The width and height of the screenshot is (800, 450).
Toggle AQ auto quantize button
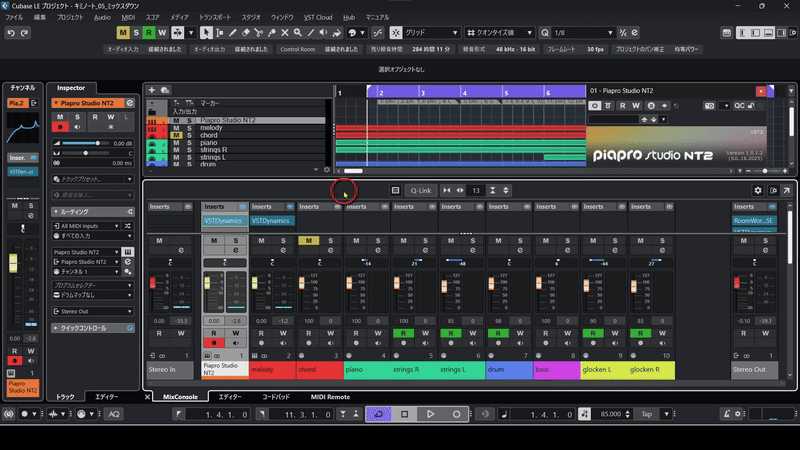114,414
